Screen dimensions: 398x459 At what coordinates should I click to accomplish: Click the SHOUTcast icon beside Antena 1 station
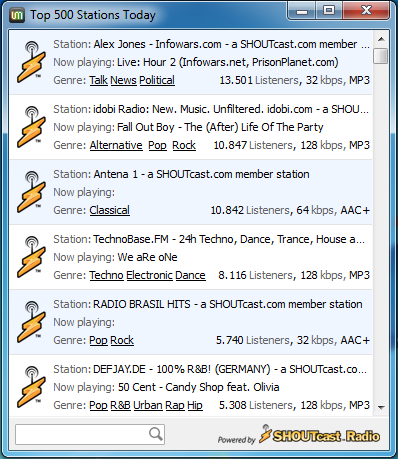(31, 192)
